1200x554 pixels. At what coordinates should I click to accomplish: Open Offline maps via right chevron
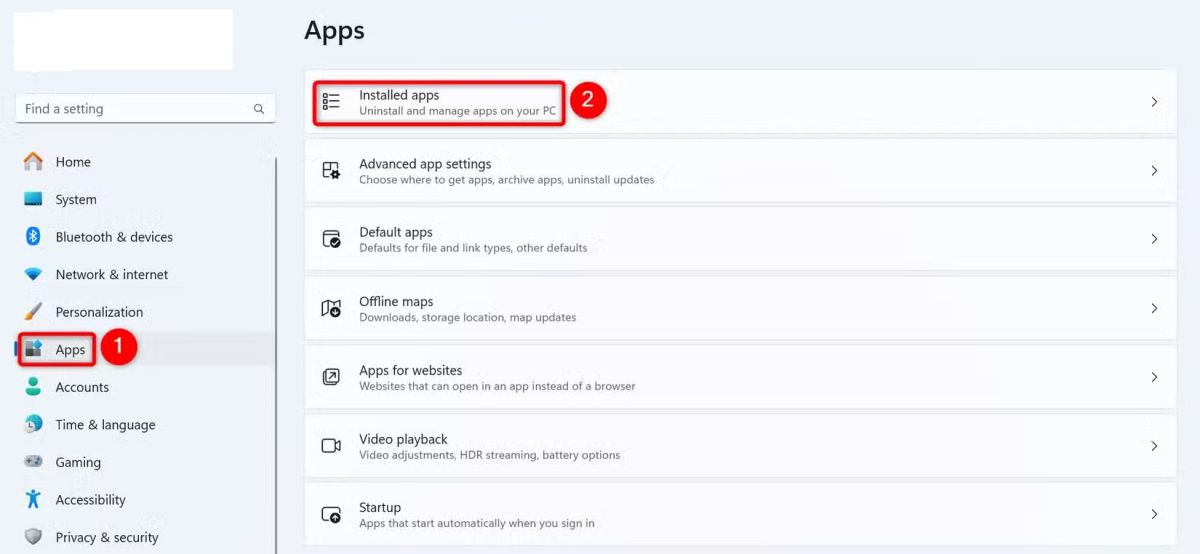pos(1154,308)
